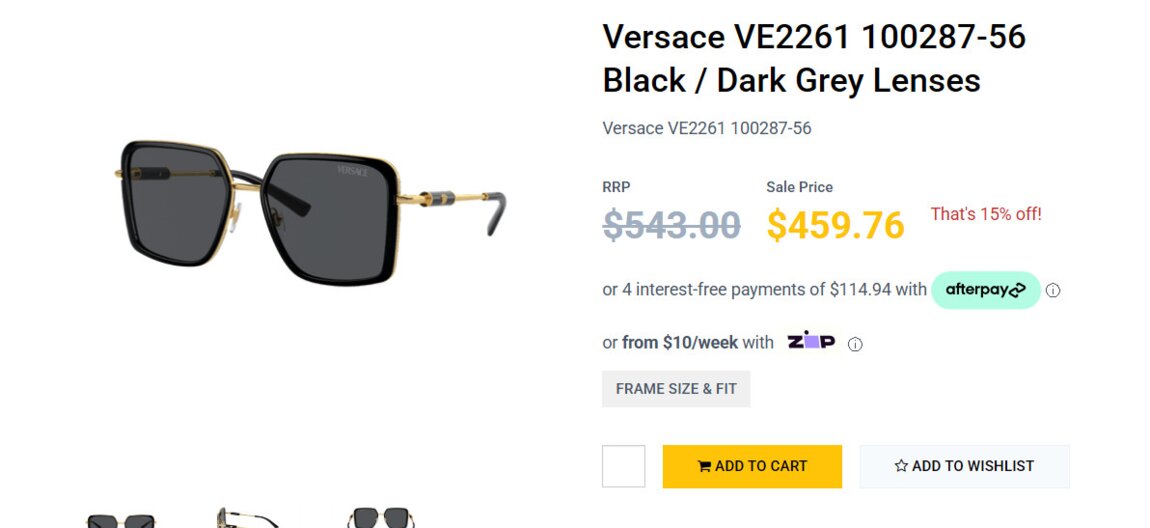Screen dimensions: 1150x528
Task: Click the main Versace sunglasses product photo
Action: pos(310,210)
